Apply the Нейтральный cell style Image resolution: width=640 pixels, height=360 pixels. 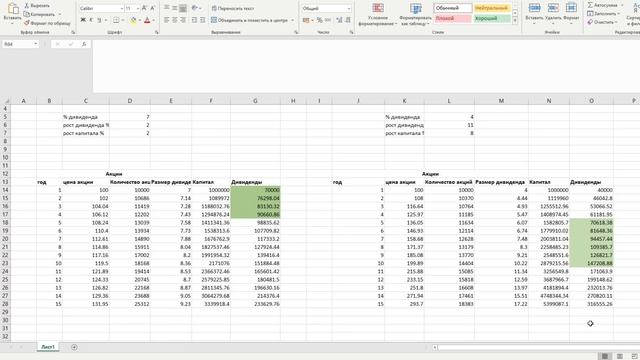click(492, 8)
